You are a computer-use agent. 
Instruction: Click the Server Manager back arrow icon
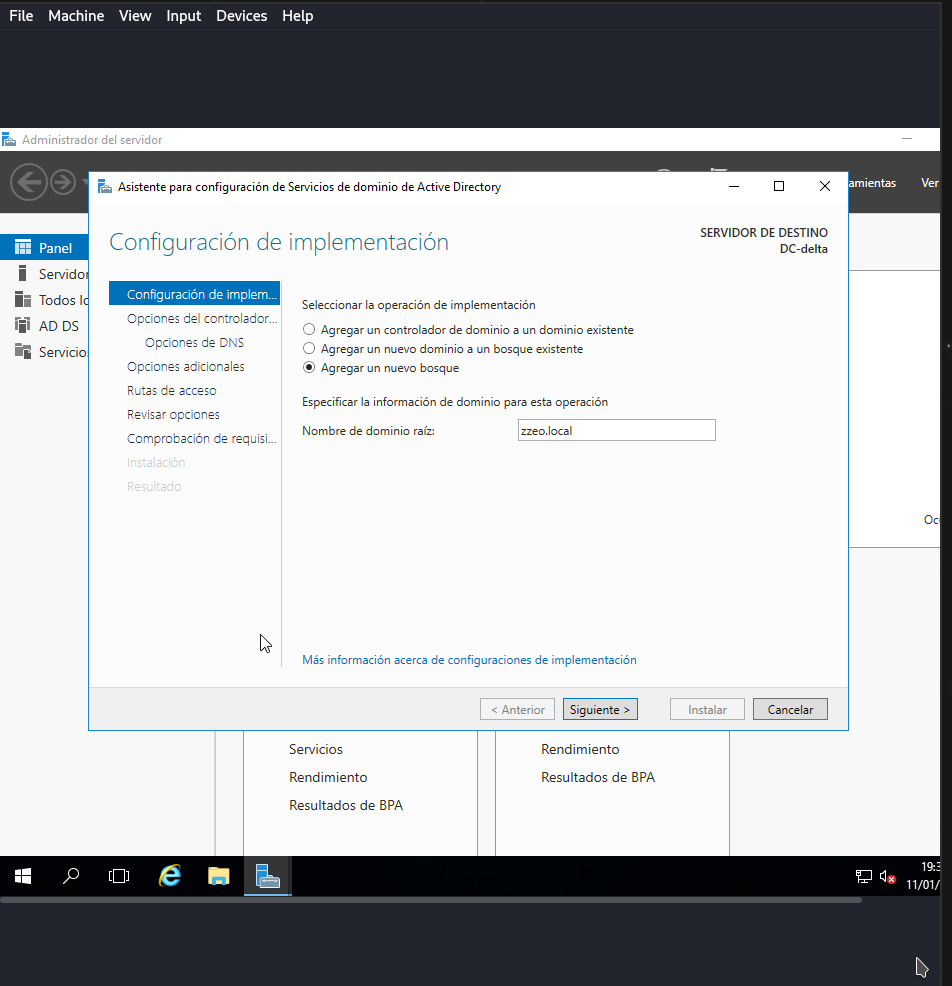coord(29,182)
